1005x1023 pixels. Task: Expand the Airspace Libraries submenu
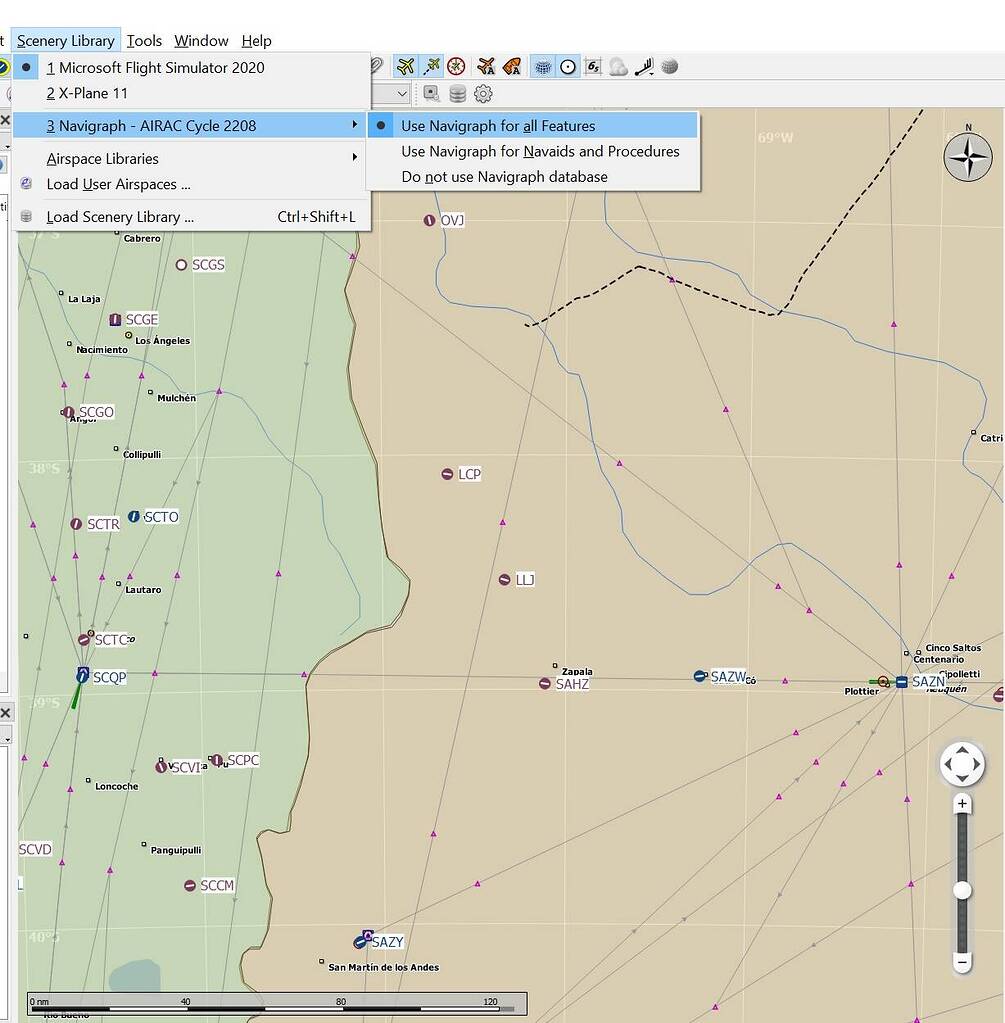tap(102, 158)
